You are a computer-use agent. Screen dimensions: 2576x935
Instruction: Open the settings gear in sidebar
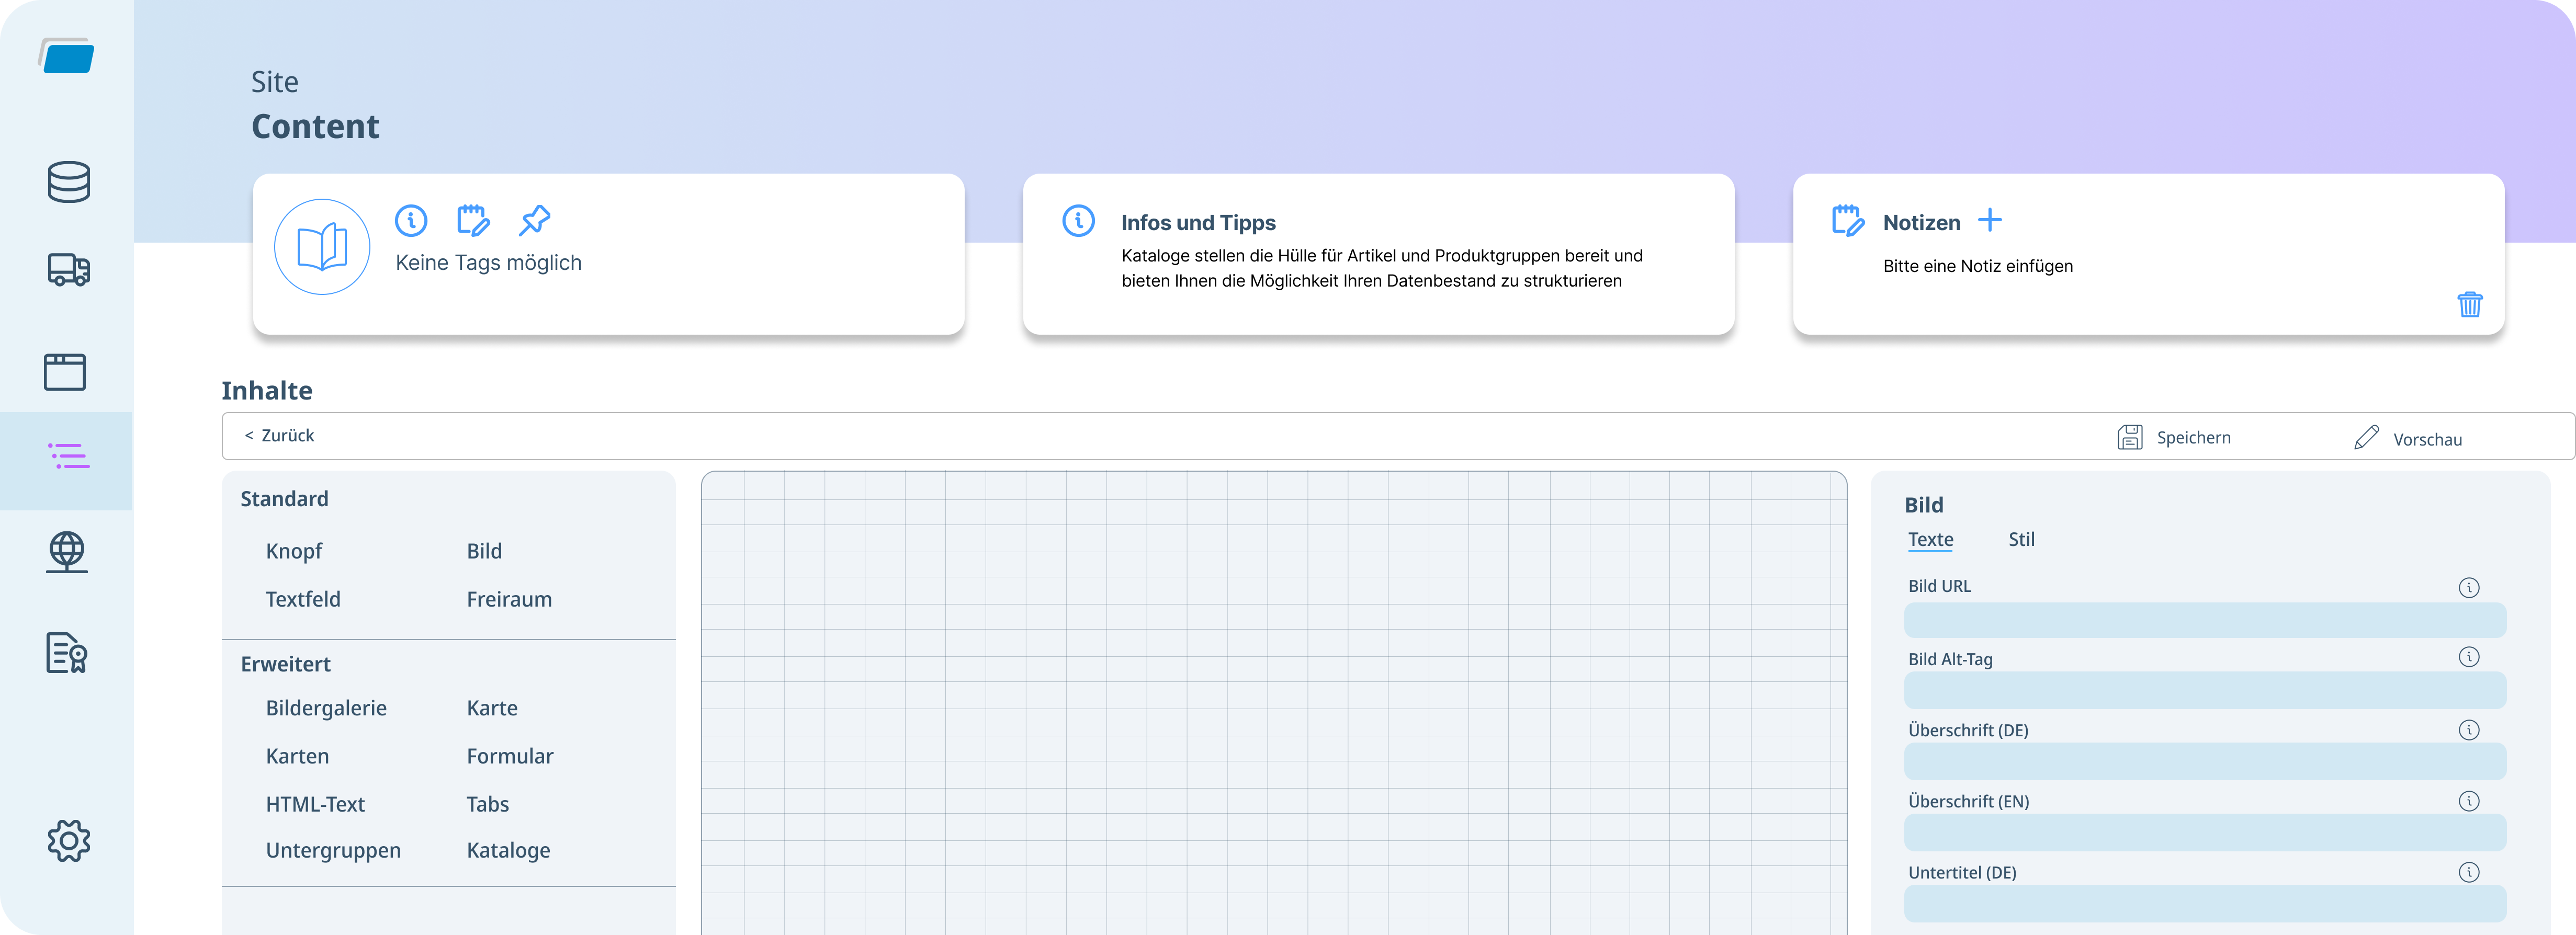pyautogui.click(x=68, y=840)
